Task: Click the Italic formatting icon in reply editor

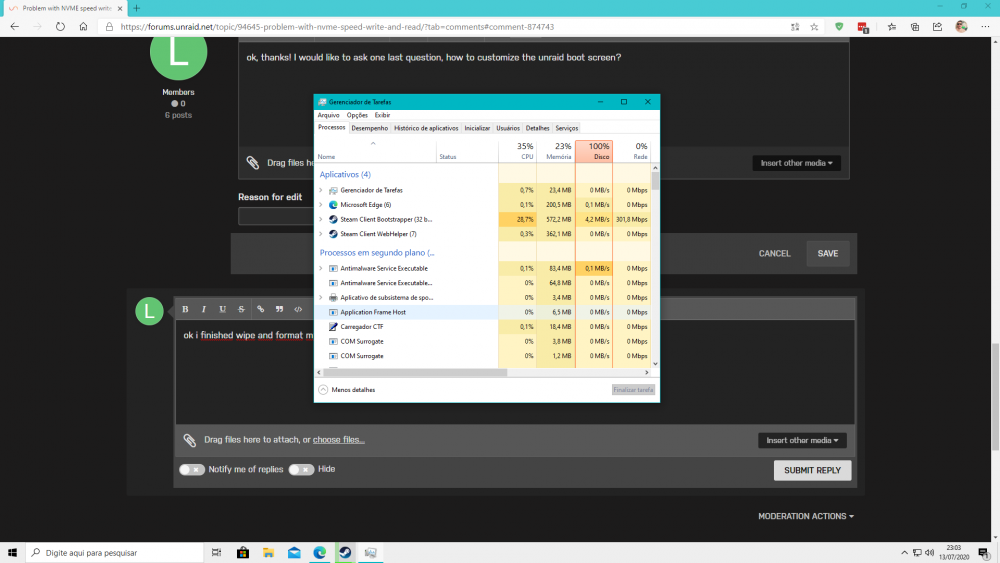Action: coord(203,309)
